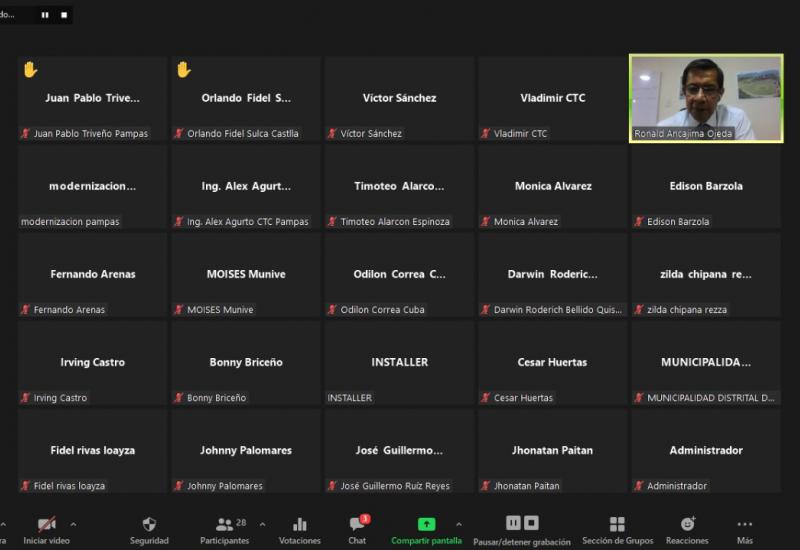800x550 pixels.
Task: Stop recording in top-left recording indicator
Action: click(x=64, y=15)
